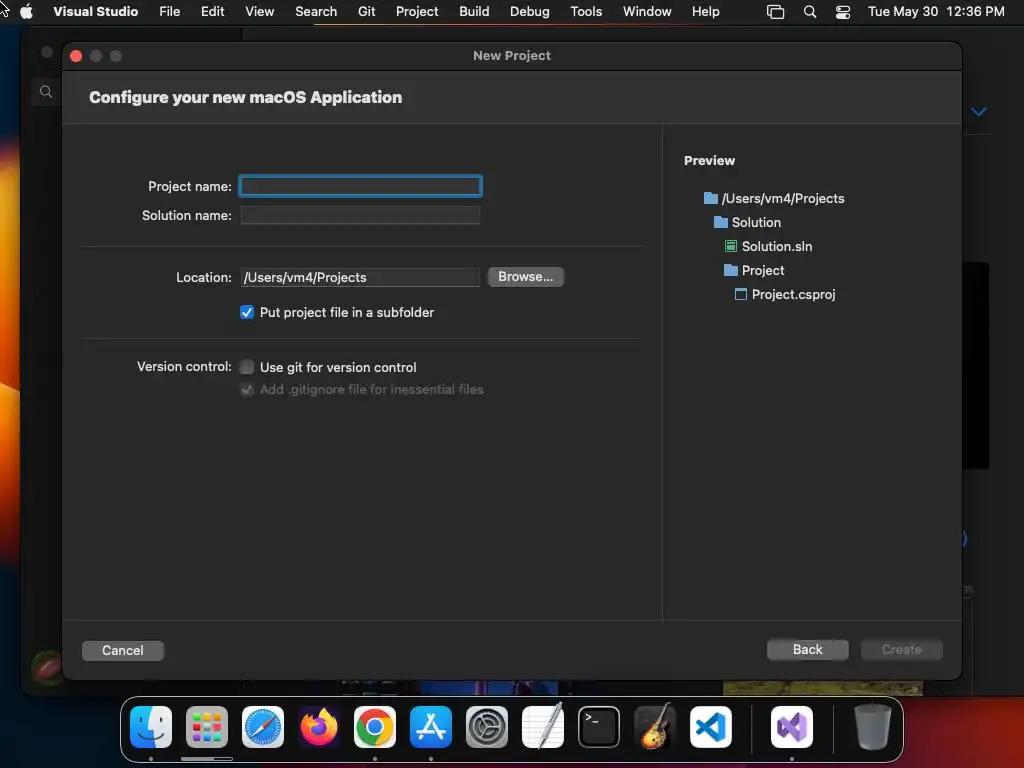Open the Window menu
The image size is (1024, 768).
click(x=647, y=12)
